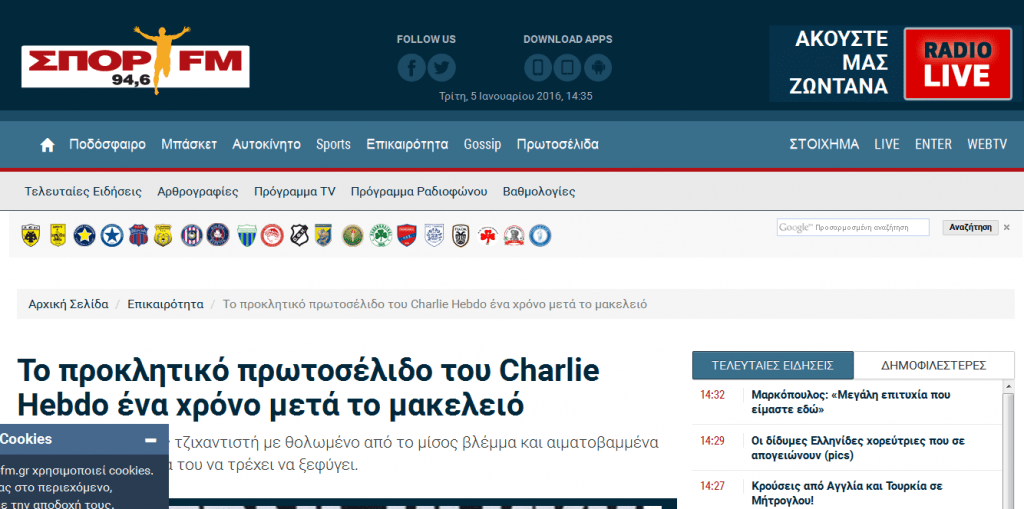The height and width of the screenshot is (509, 1024).
Task: Open the Πρωτοσέλιδα menu
Action: 558,144
